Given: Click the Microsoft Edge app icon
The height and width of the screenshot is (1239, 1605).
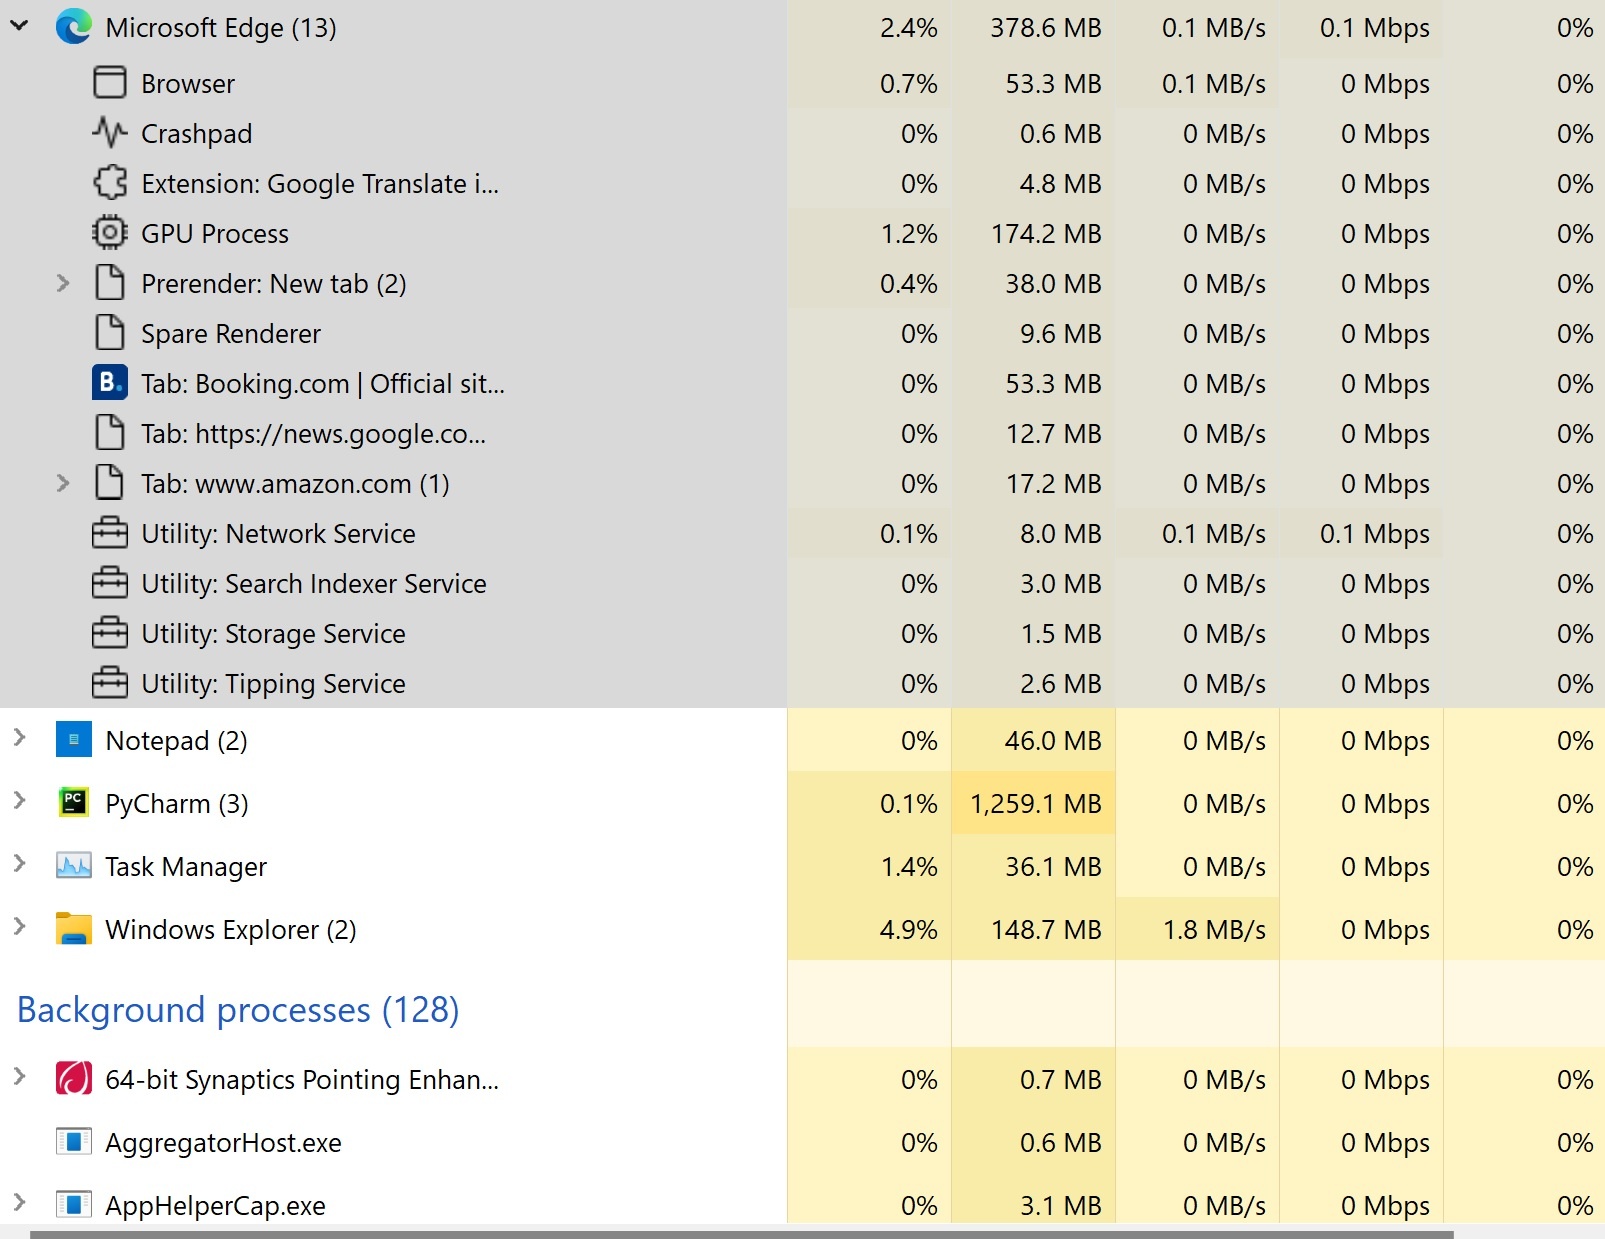Looking at the screenshot, I should click(x=73, y=27).
